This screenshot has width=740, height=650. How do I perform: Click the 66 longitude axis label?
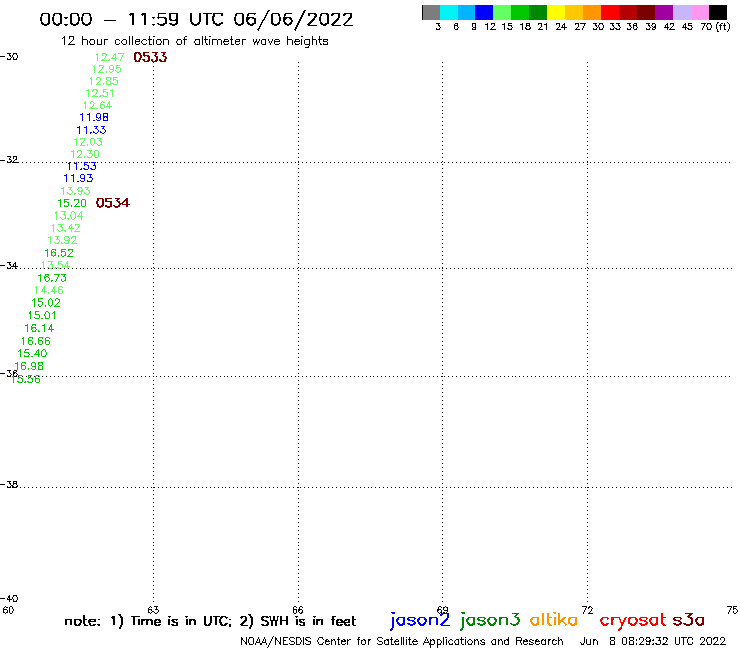298,610
